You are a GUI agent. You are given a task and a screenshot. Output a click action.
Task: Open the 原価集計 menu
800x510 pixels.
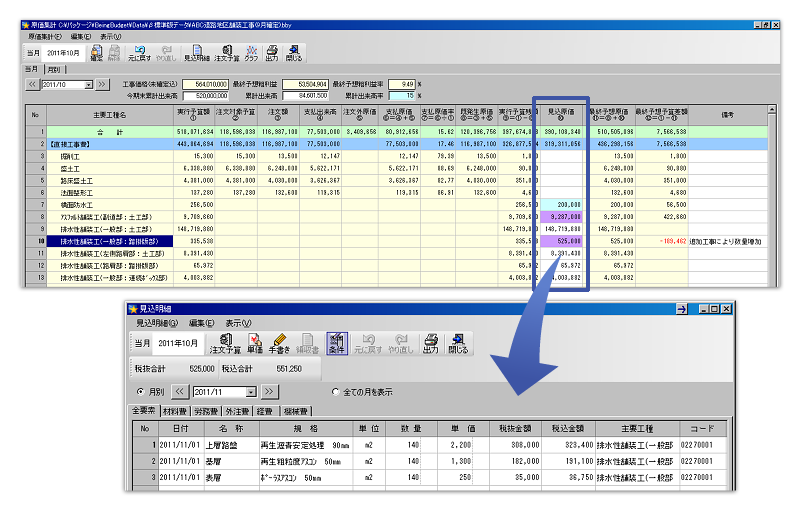46,36
